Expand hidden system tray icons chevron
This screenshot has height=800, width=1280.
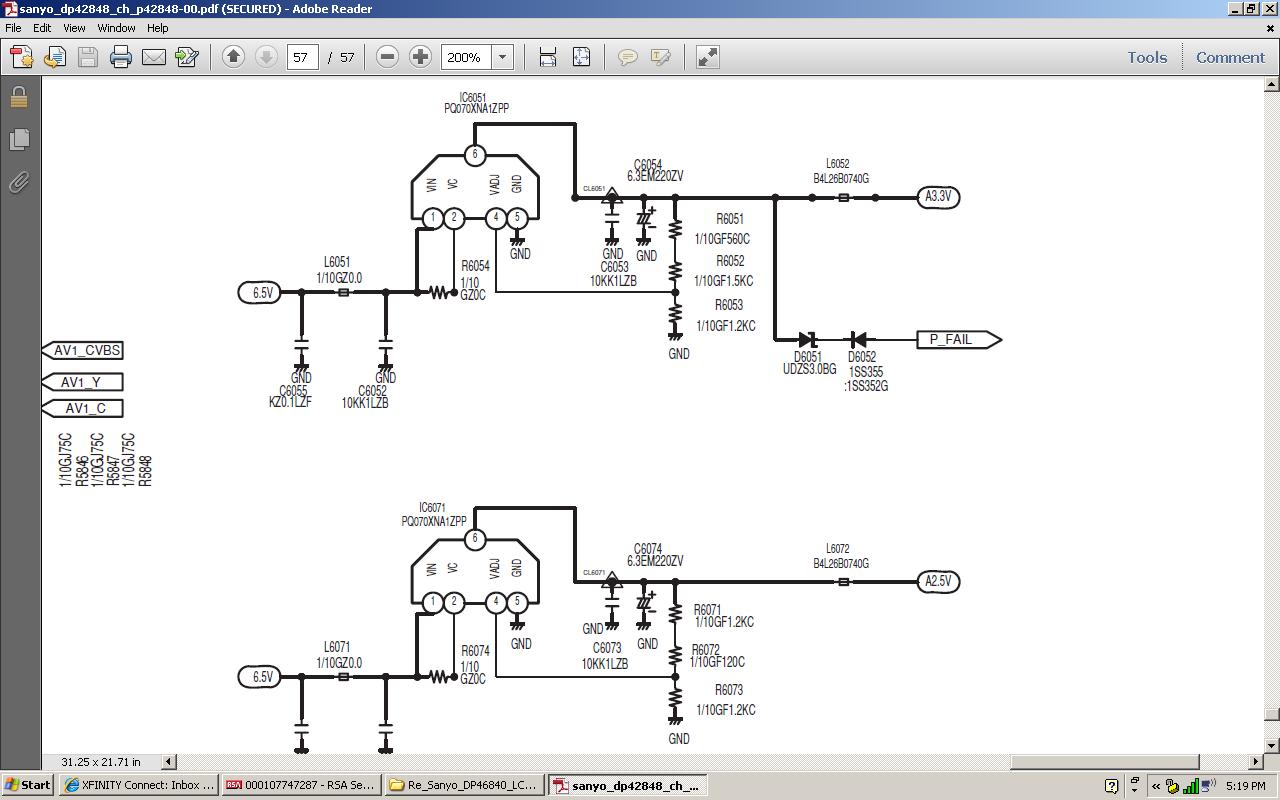tap(1156, 785)
